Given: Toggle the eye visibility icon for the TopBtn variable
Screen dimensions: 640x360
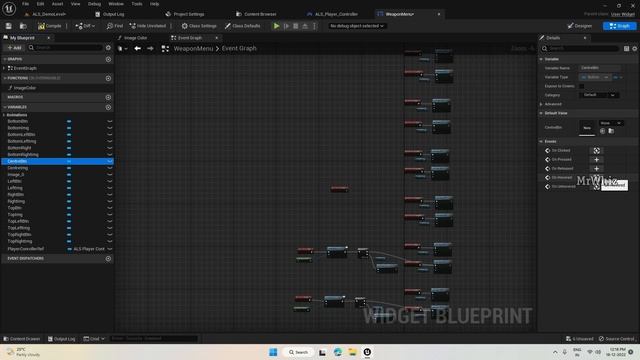Looking at the screenshot, I should (109, 208).
